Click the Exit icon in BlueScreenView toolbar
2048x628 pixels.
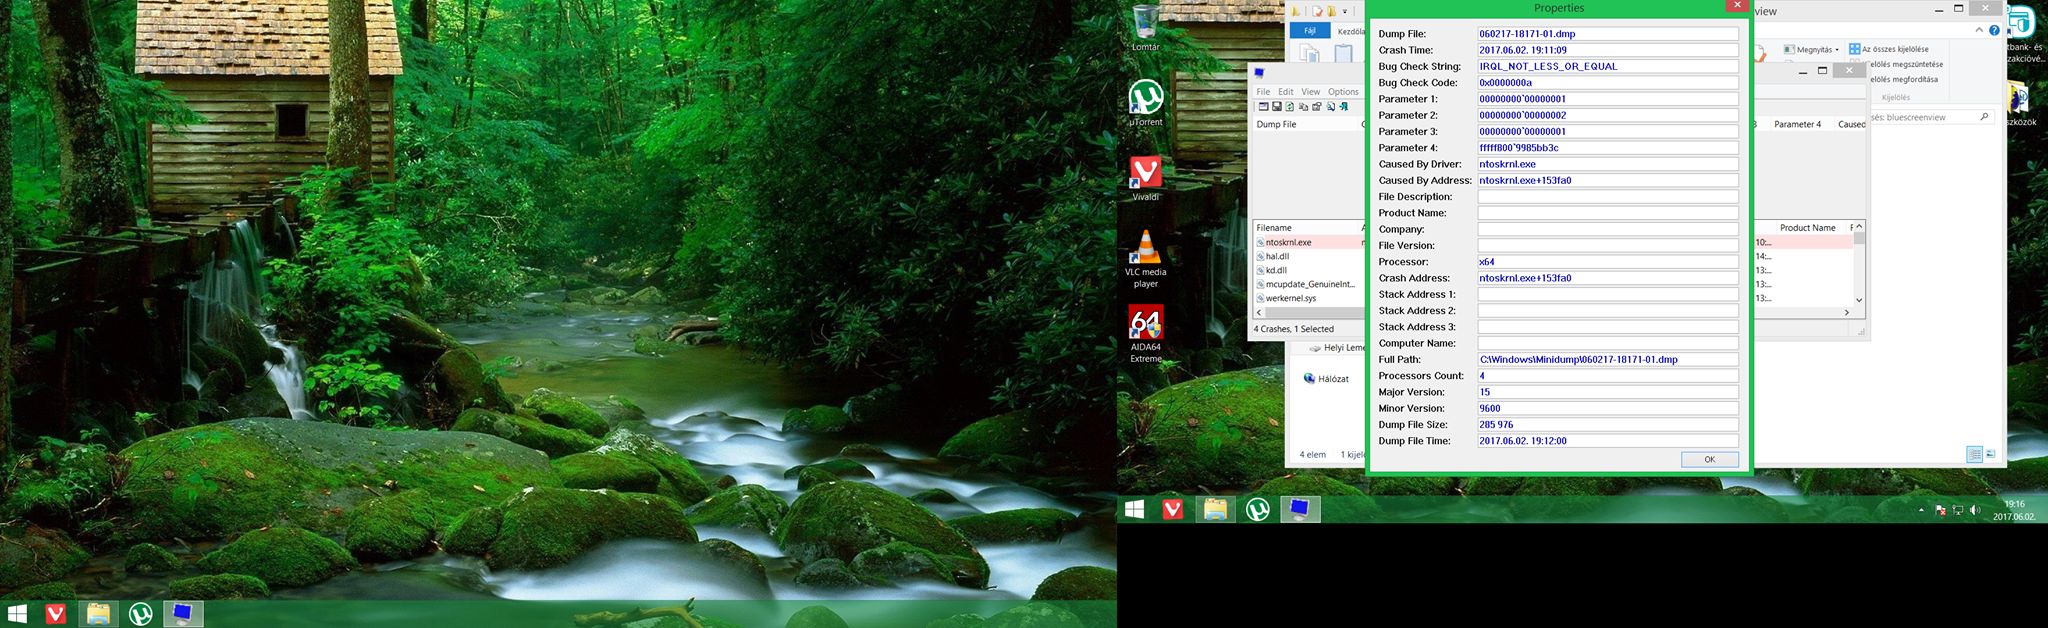tap(1343, 106)
